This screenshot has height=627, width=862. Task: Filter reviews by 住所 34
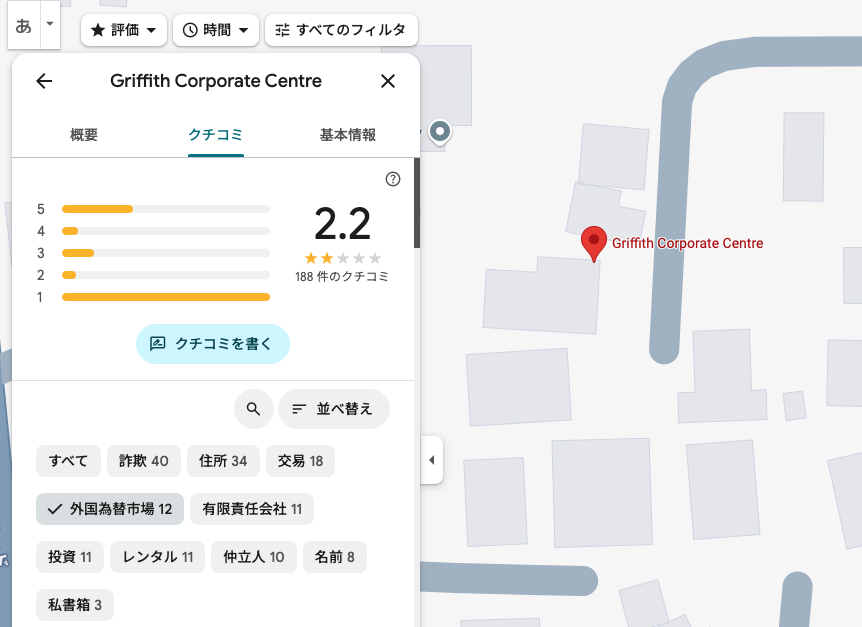(223, 461)
